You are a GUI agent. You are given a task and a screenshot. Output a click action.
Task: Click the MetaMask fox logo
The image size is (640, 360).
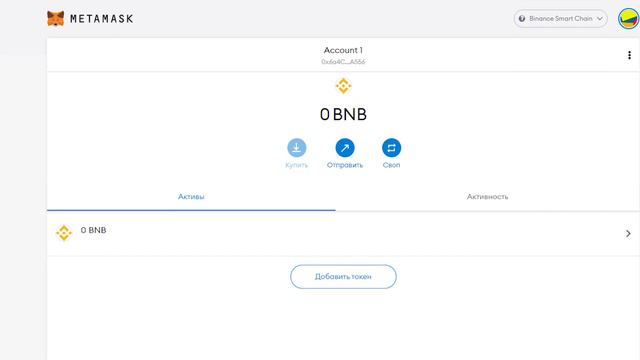pyautogui.click(x=56, y=19)
